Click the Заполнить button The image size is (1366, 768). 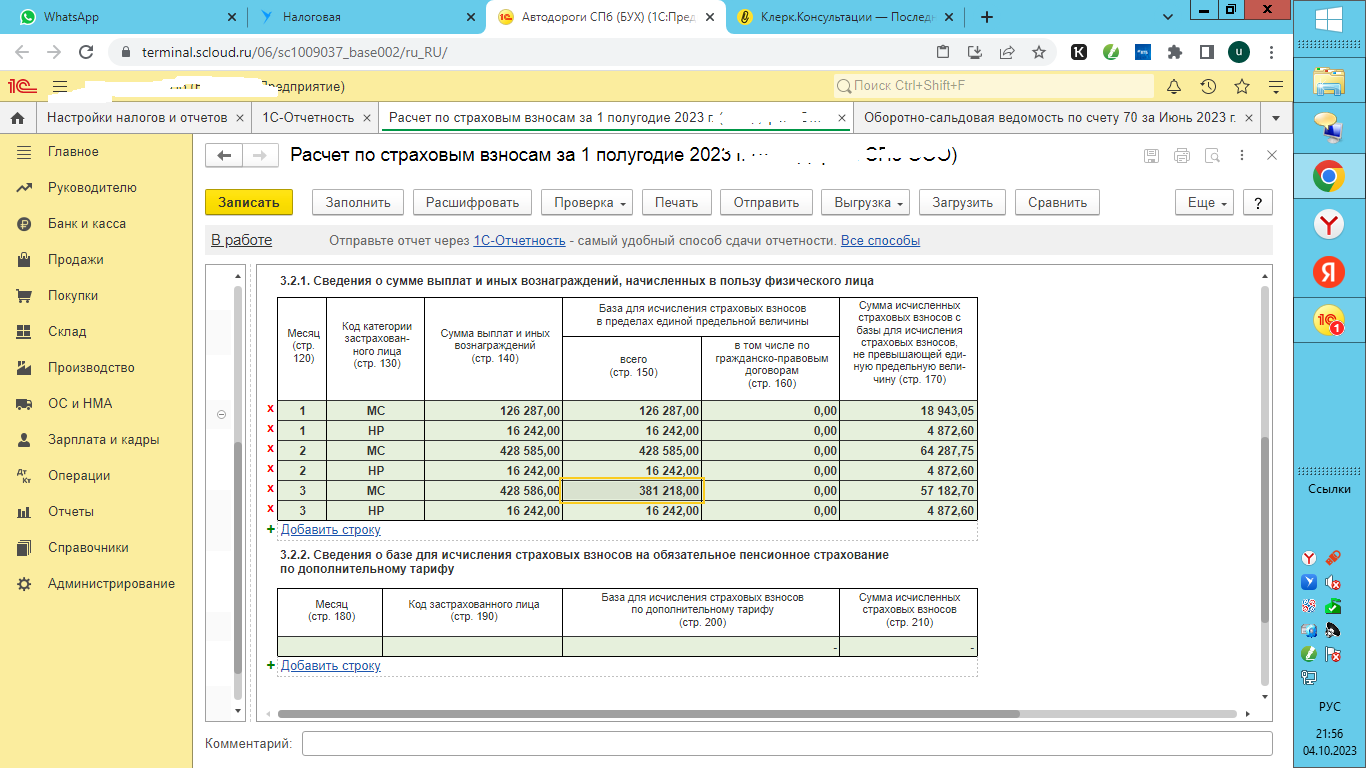pyautogui.click(x=358, y=202)
